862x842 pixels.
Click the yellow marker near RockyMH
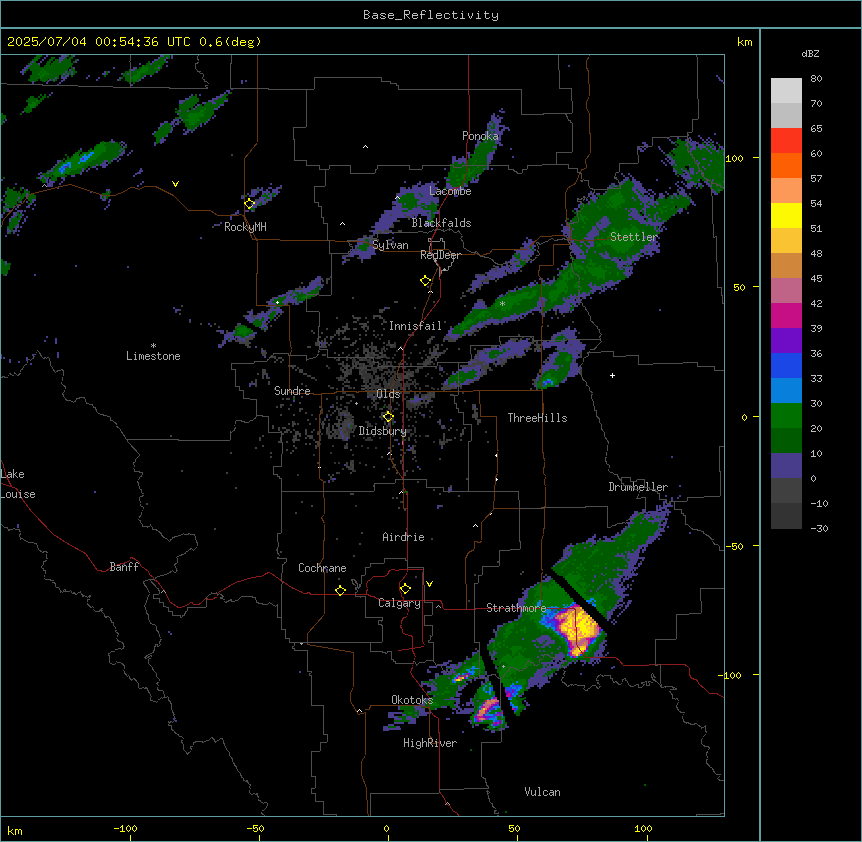[x=250, y=203]
